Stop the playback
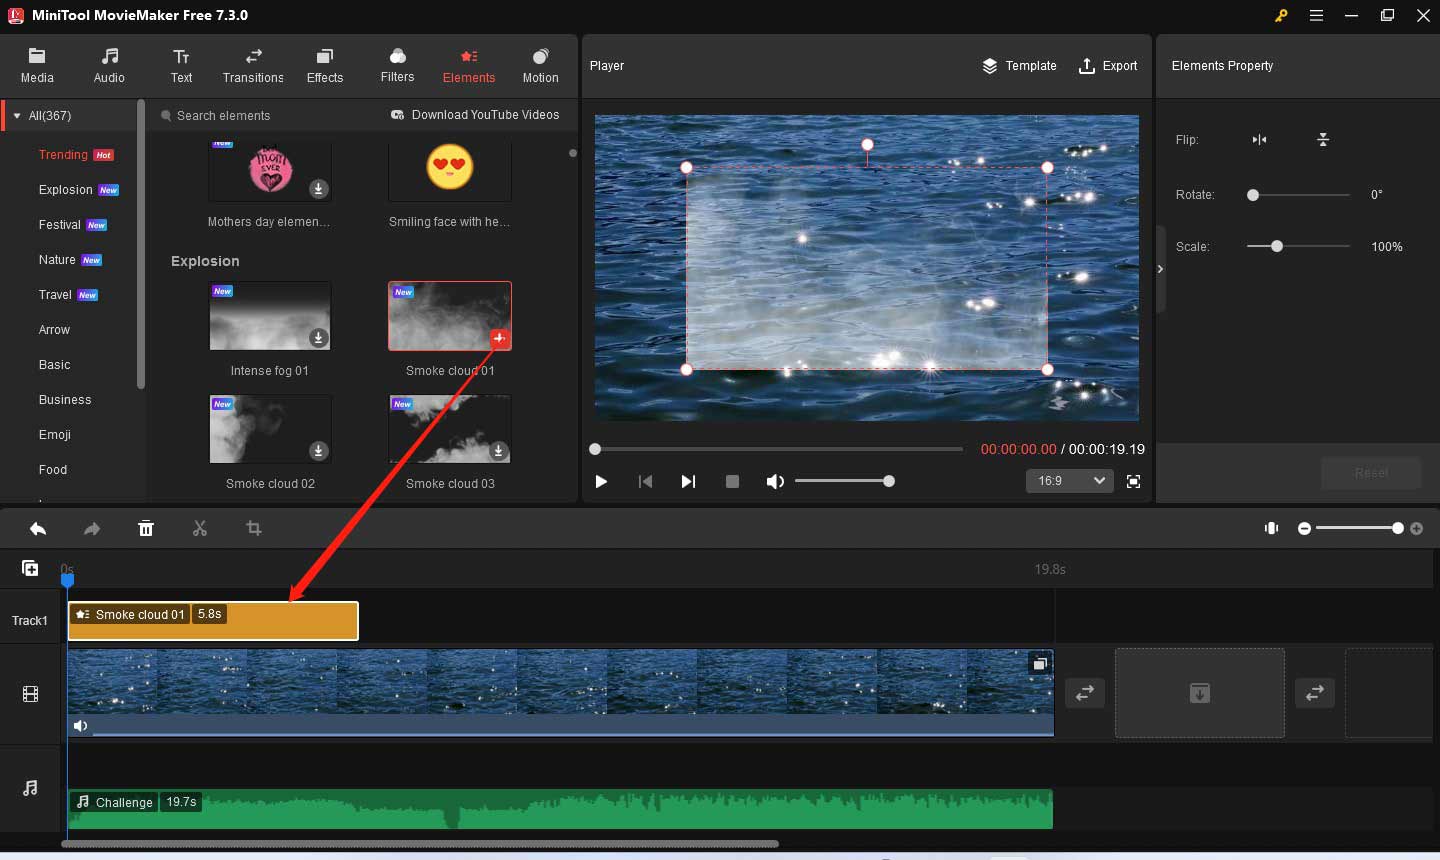This screenshot has height=860, width=1440. click(x=732, y=482)
